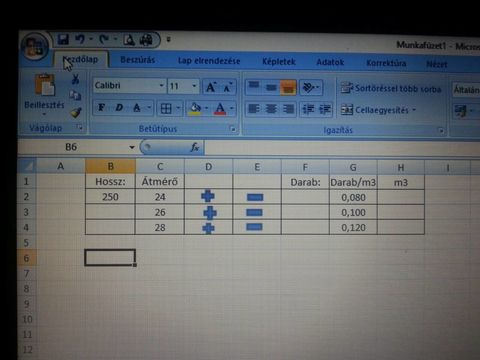Open the Beillesztés paste options arrow
Viewport: 480px width, 360px height.
click(44, 114)
